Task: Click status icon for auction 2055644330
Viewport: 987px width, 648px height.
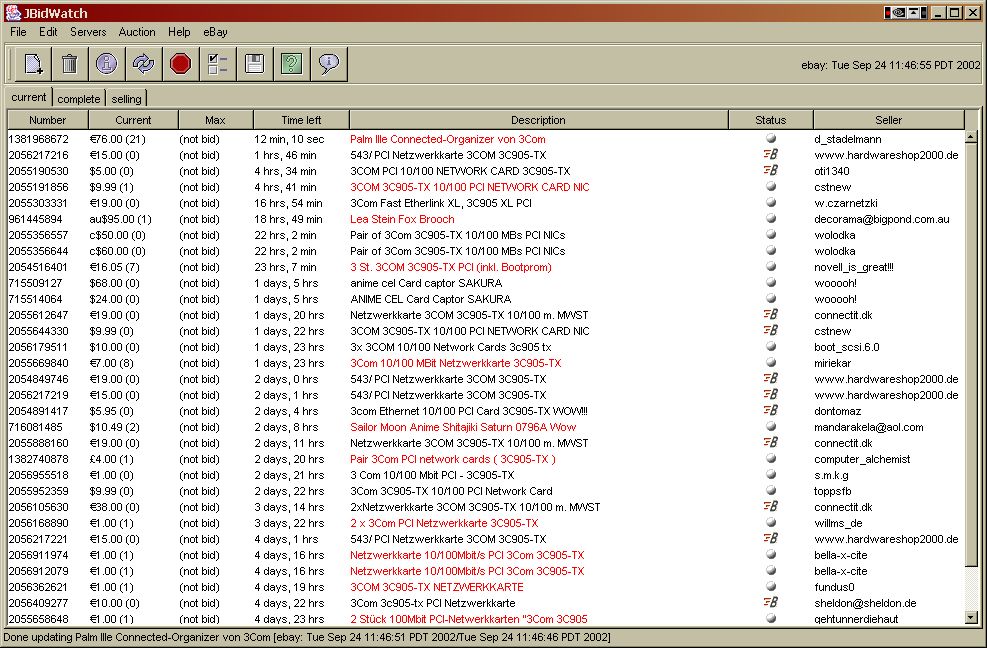Action: [770, 330]
